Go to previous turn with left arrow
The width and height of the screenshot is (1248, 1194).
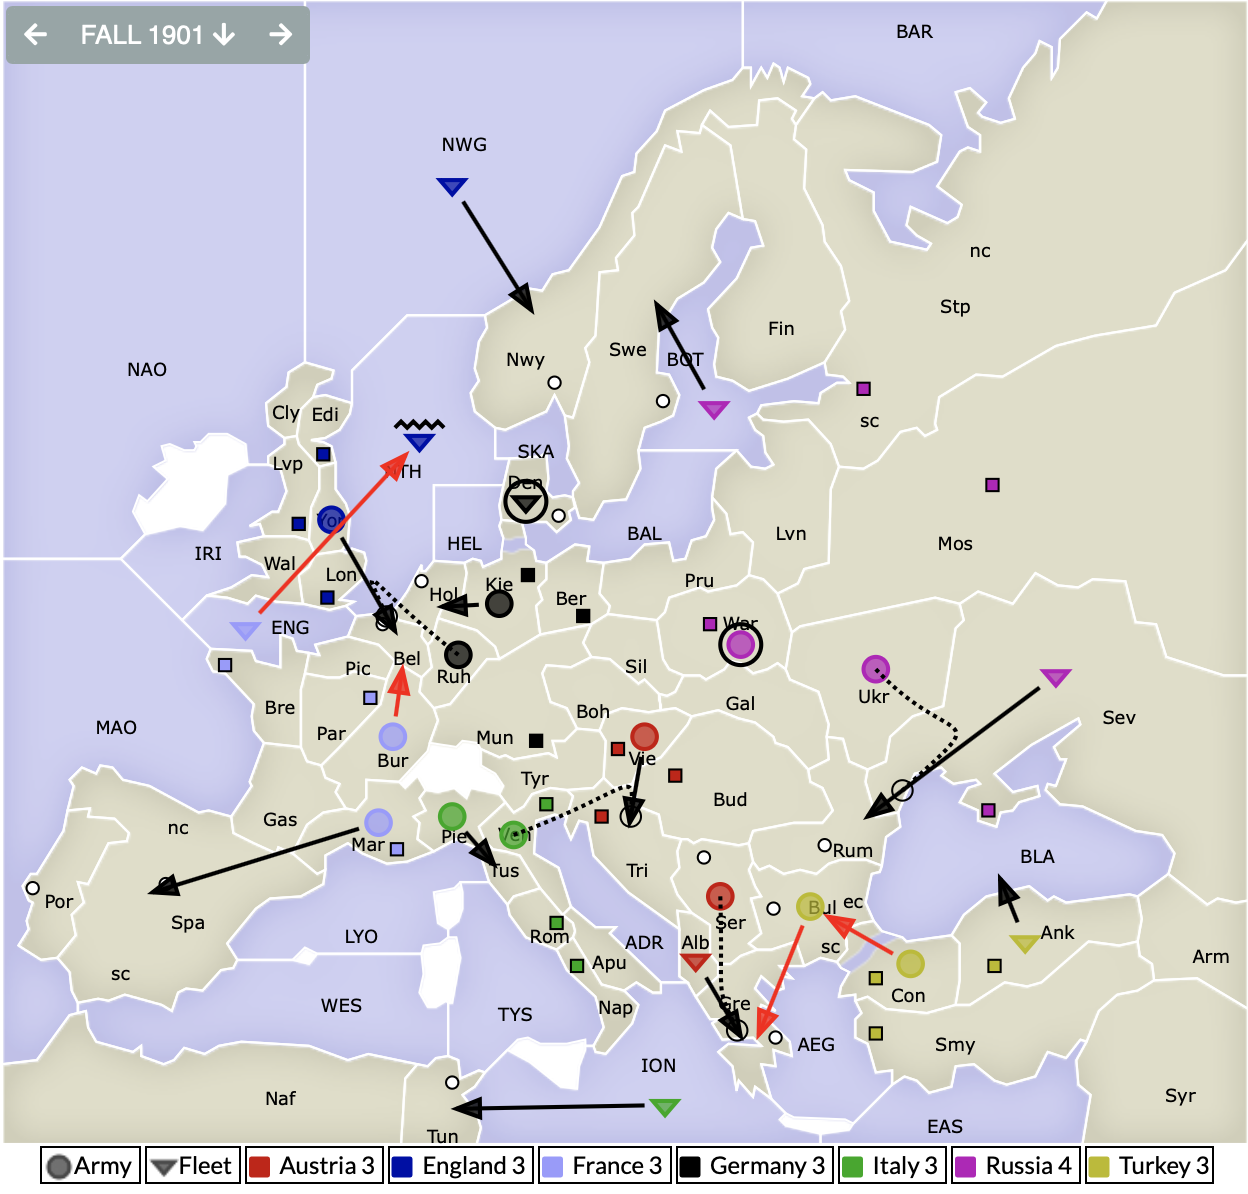coord(36,35)
